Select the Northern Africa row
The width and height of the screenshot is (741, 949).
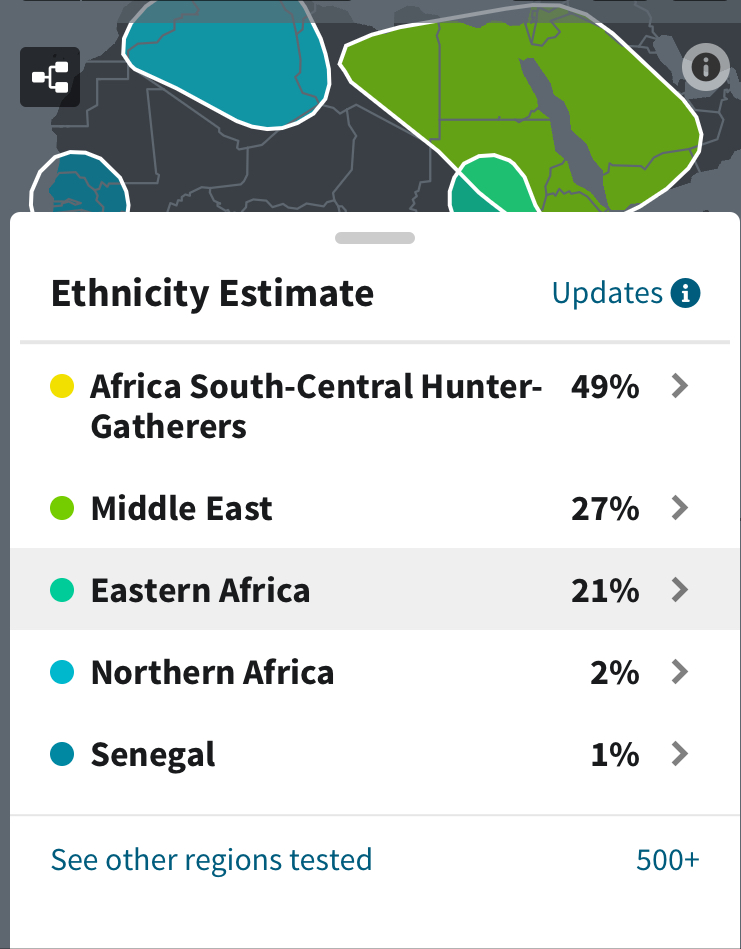(375, 672)
